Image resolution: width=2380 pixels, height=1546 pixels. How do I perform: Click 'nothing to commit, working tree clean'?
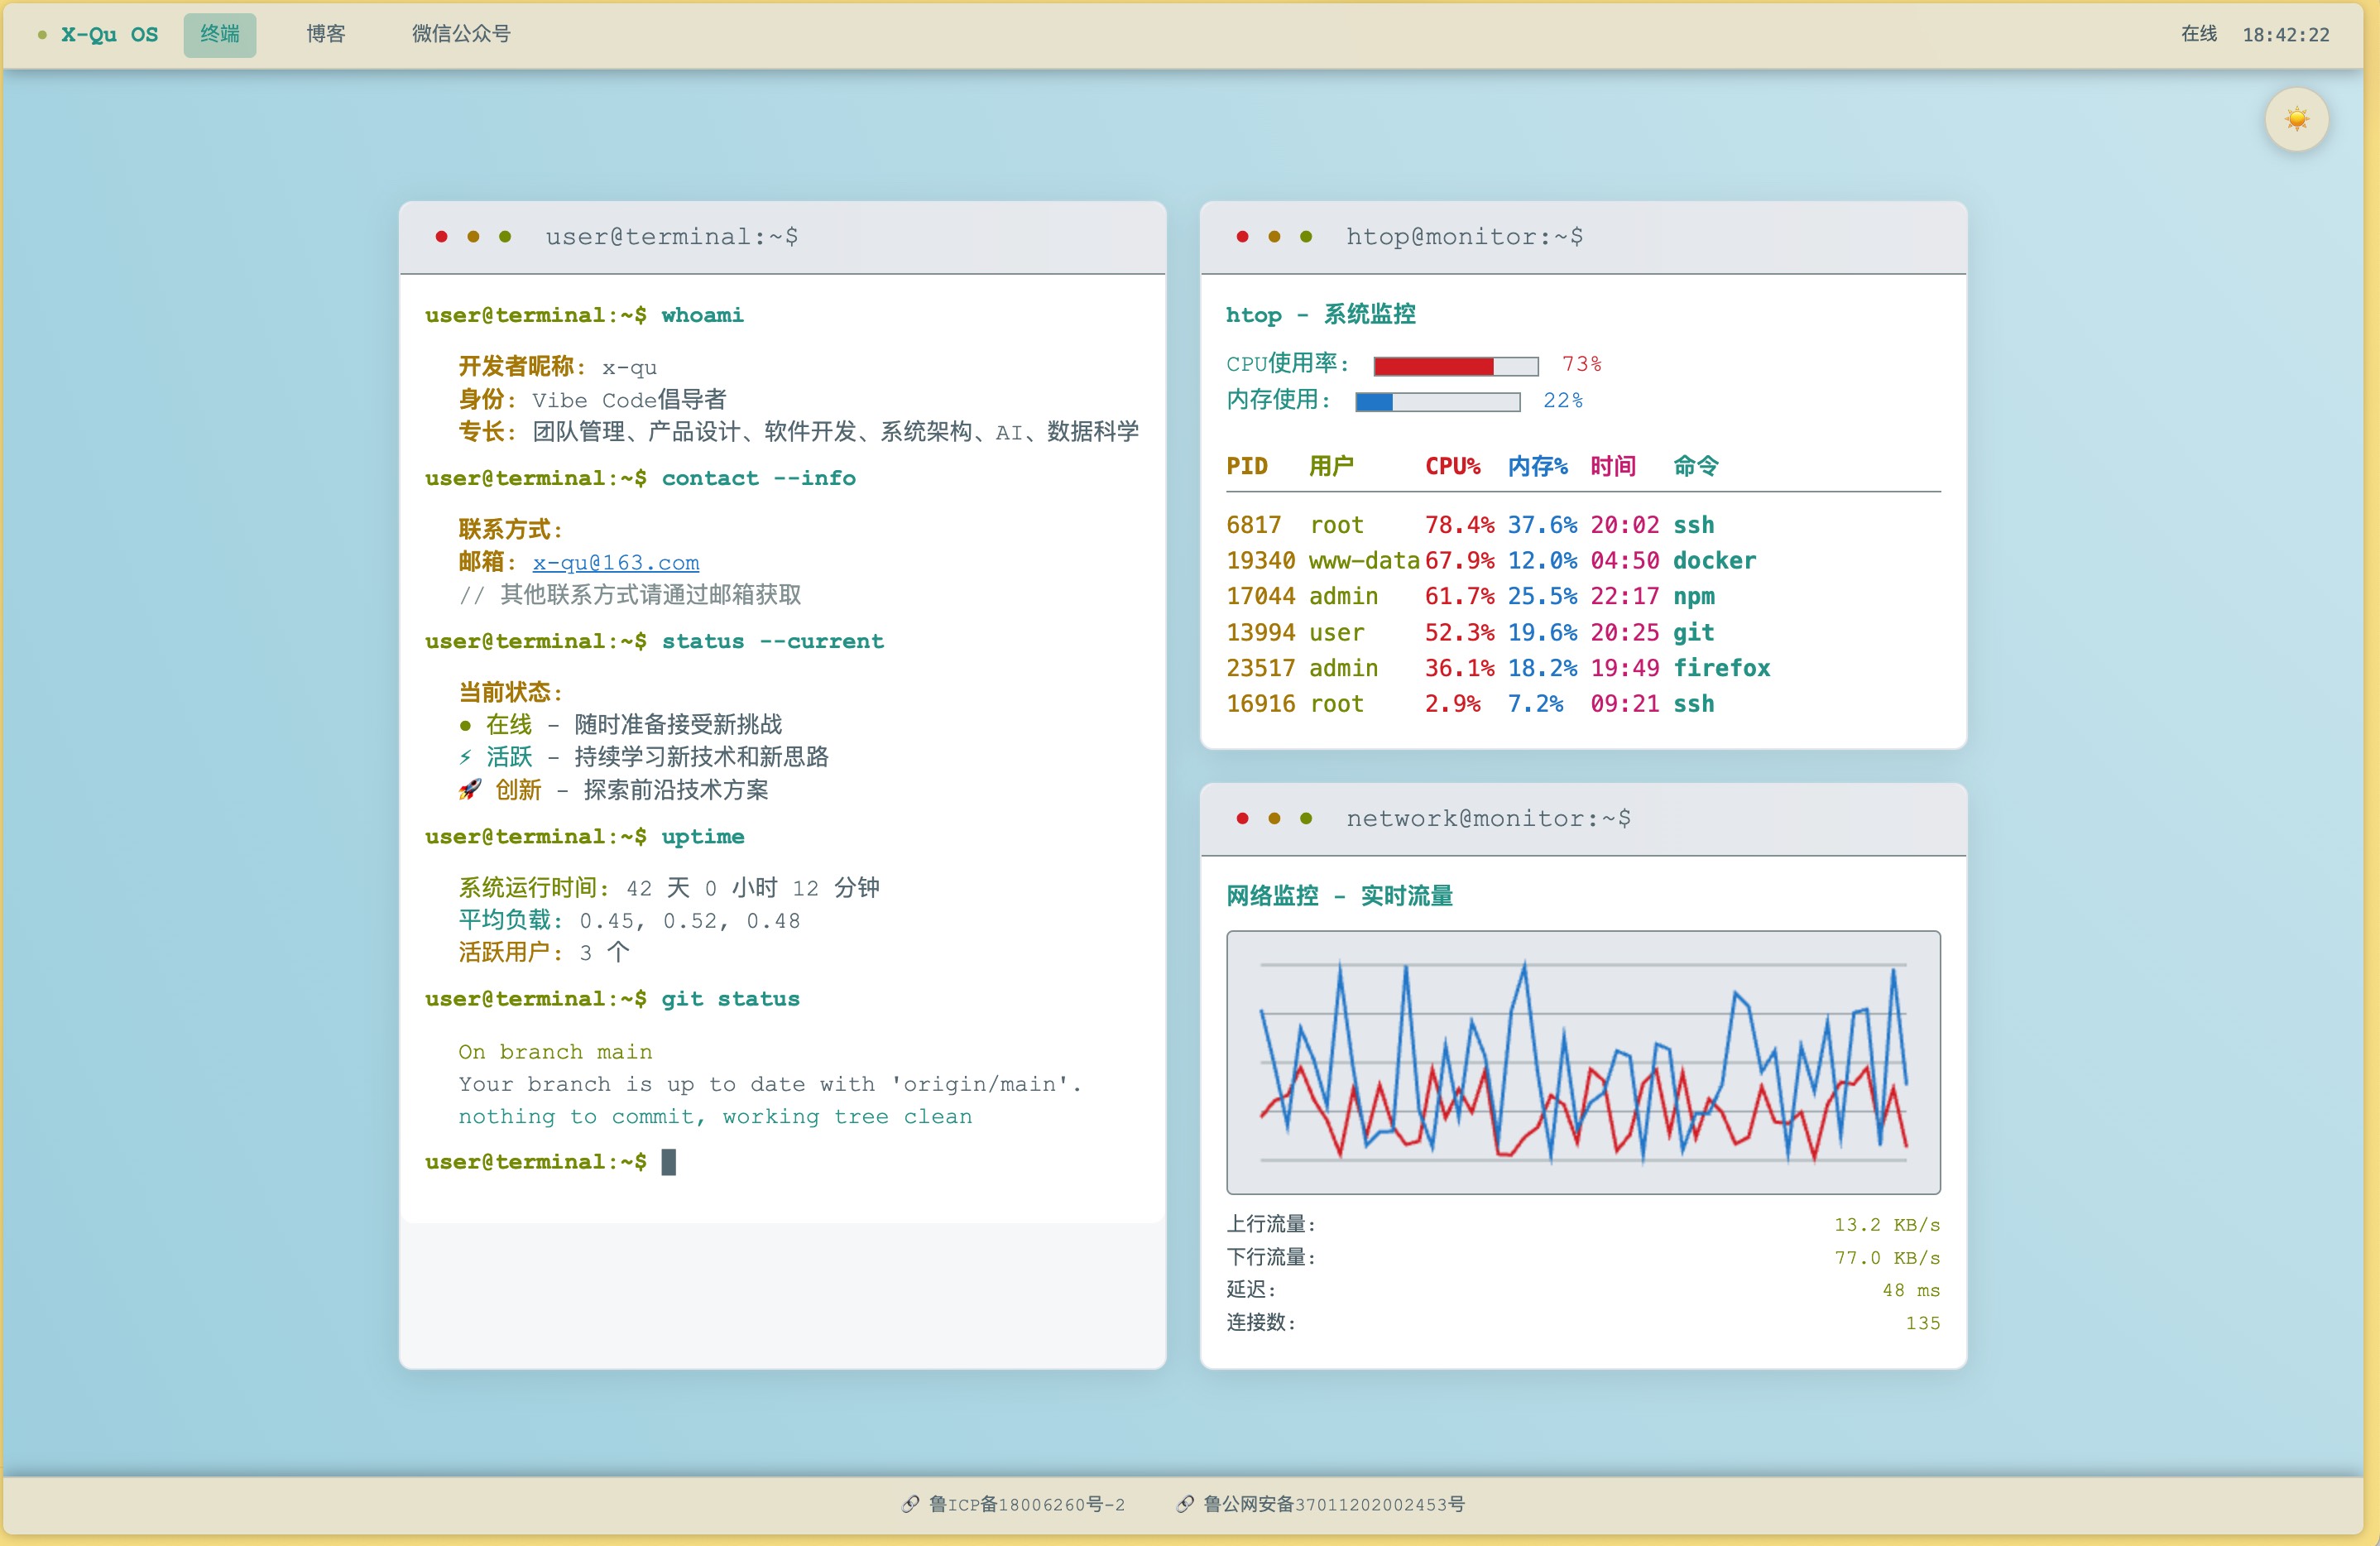coord(715,1117)
